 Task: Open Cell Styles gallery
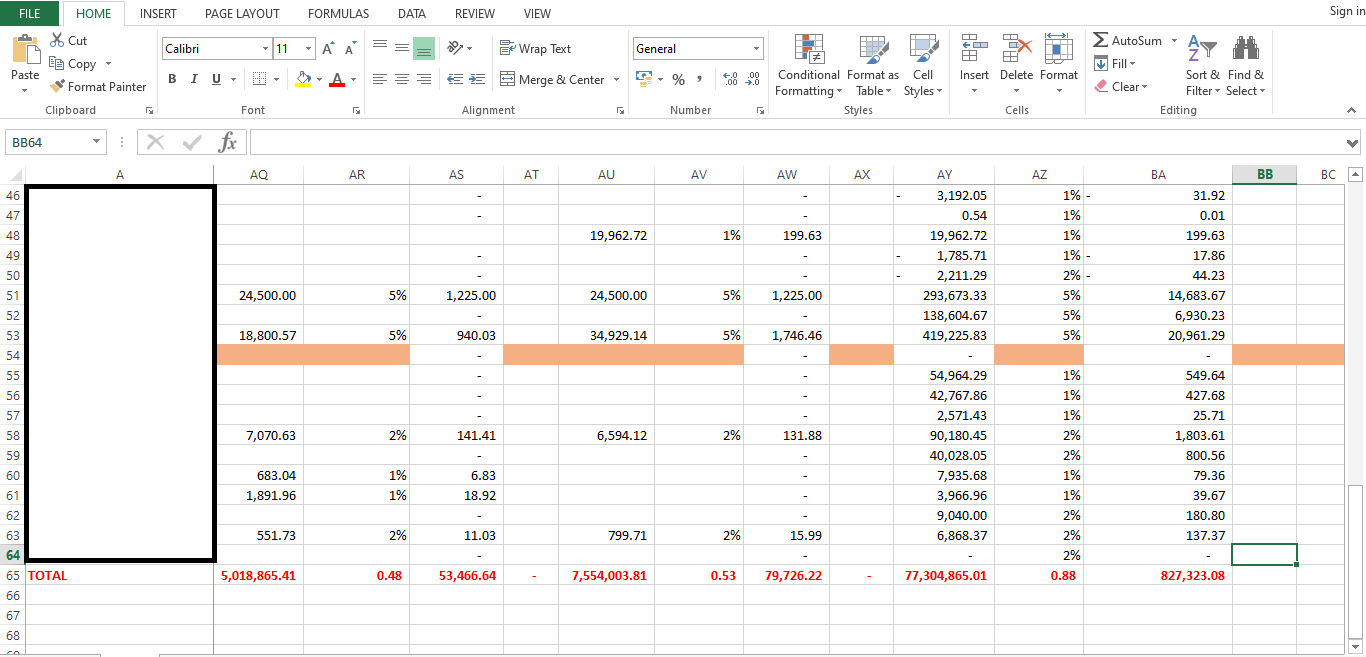point(923,65)
